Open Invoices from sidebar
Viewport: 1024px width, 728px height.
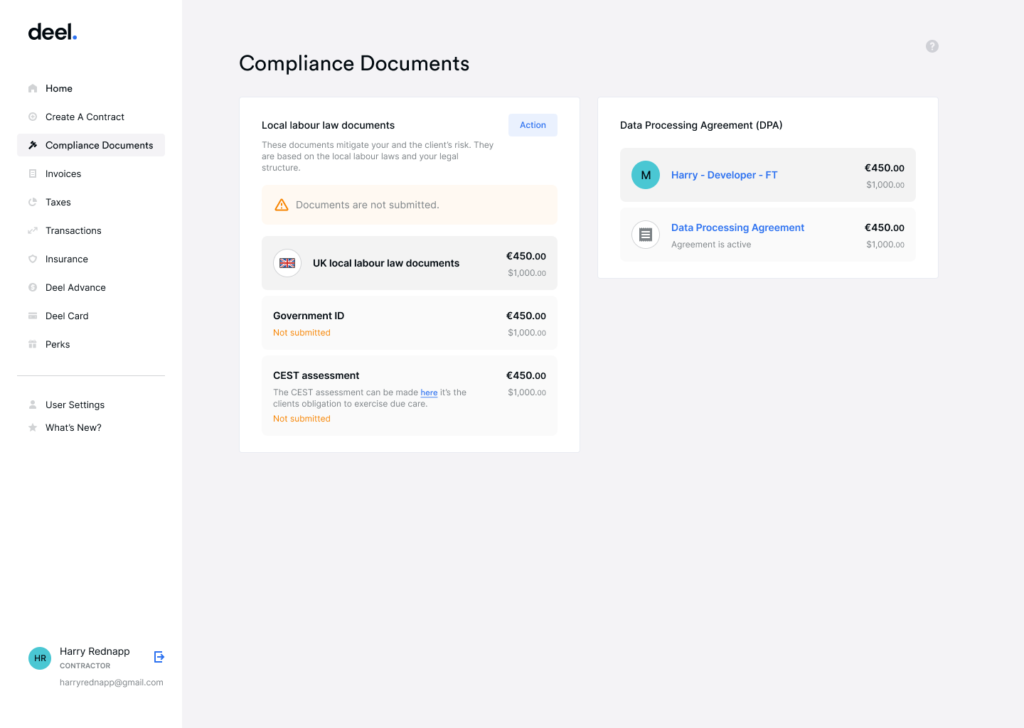(91, 174)
